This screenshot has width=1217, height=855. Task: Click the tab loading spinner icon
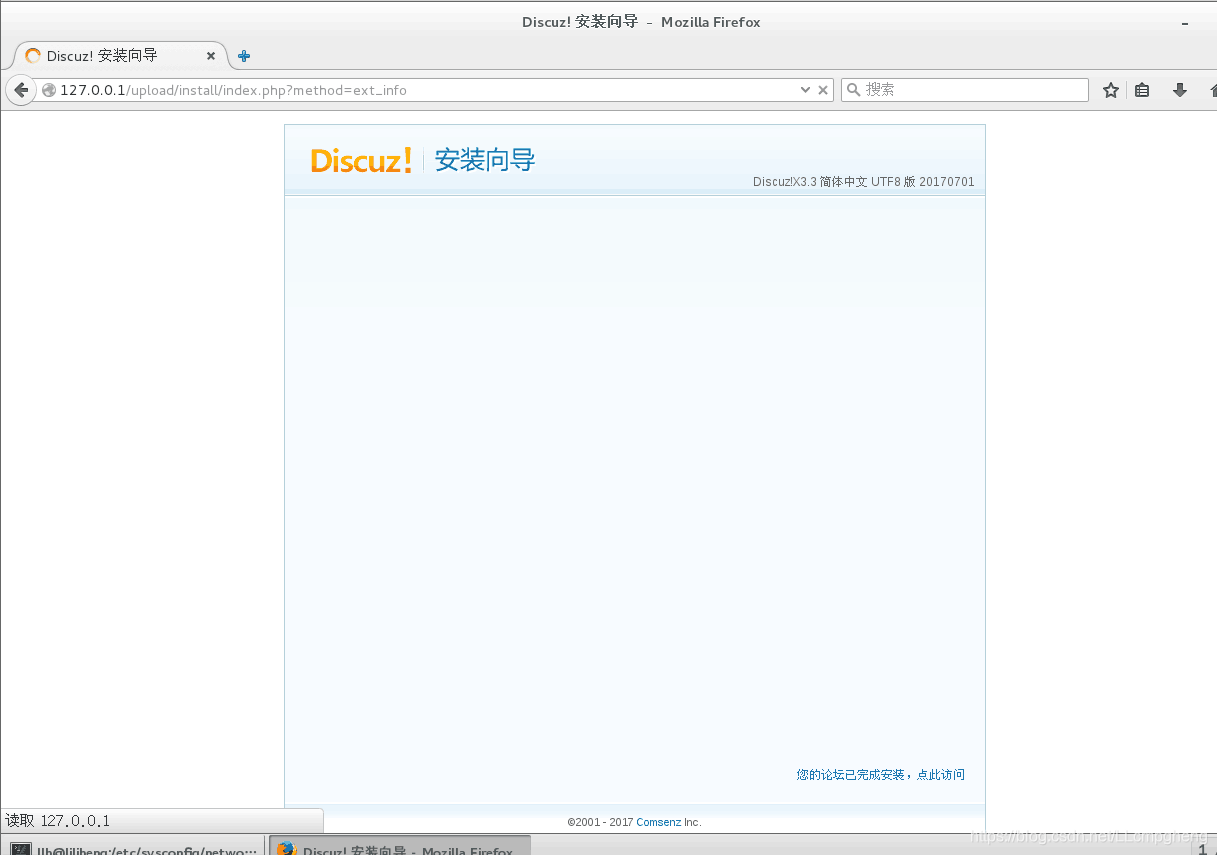pyautogui.click(x=33, y=56)
